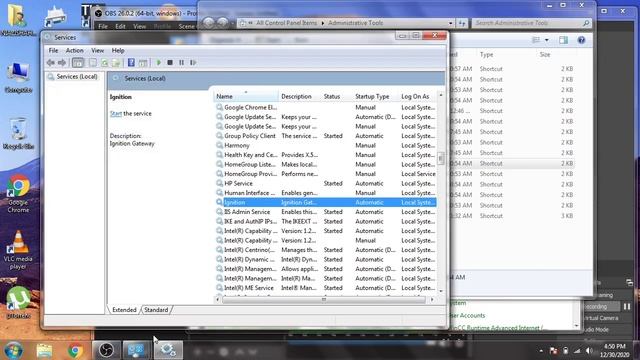Image resolution: width=640 pixels, height=360 pixels.
Task: Switch to the Standard tab
Action: tap(156, 310)
